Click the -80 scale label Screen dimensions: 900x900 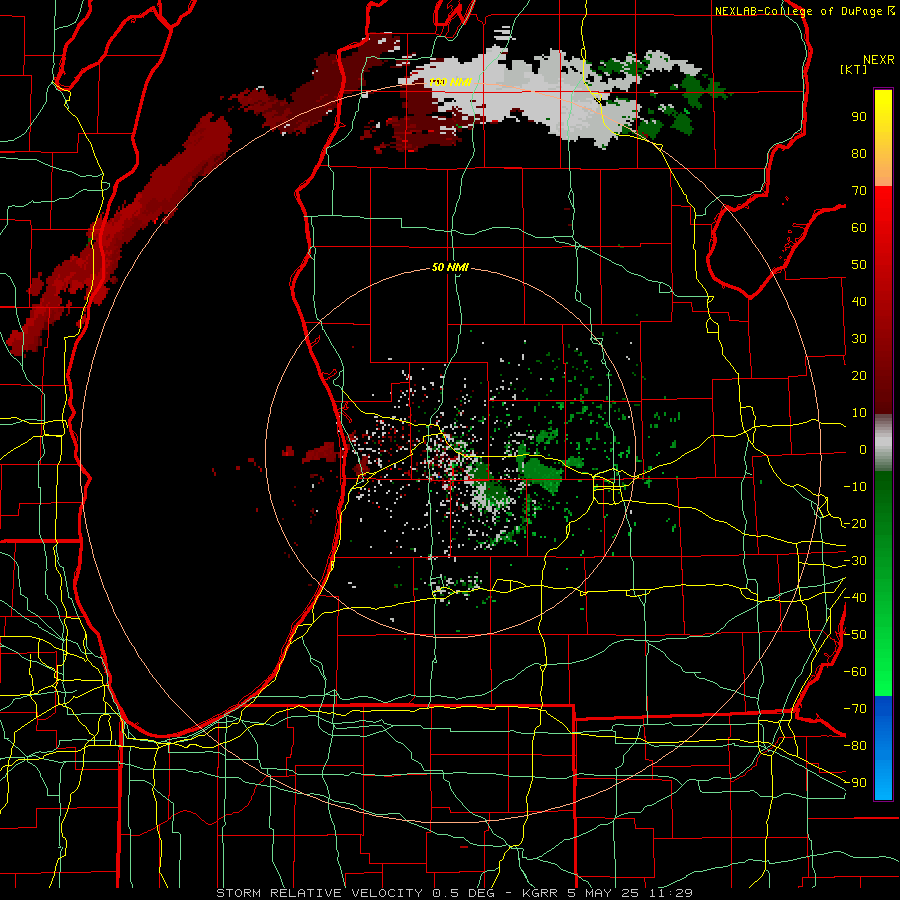[x=855, y=746]
